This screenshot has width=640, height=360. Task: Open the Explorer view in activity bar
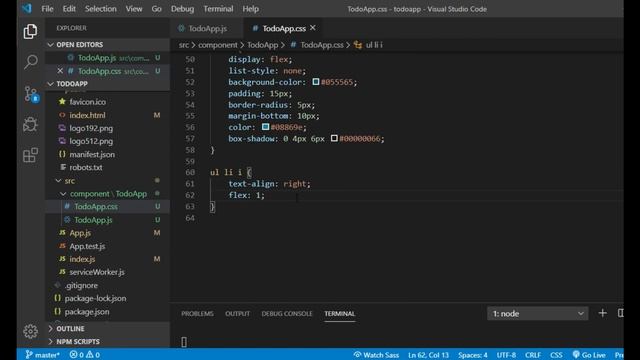30,31
